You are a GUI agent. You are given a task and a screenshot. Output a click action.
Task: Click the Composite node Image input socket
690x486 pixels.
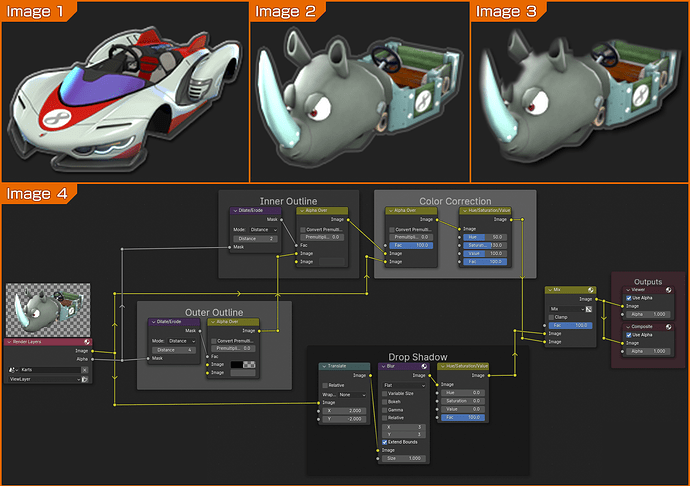point(622,343)
